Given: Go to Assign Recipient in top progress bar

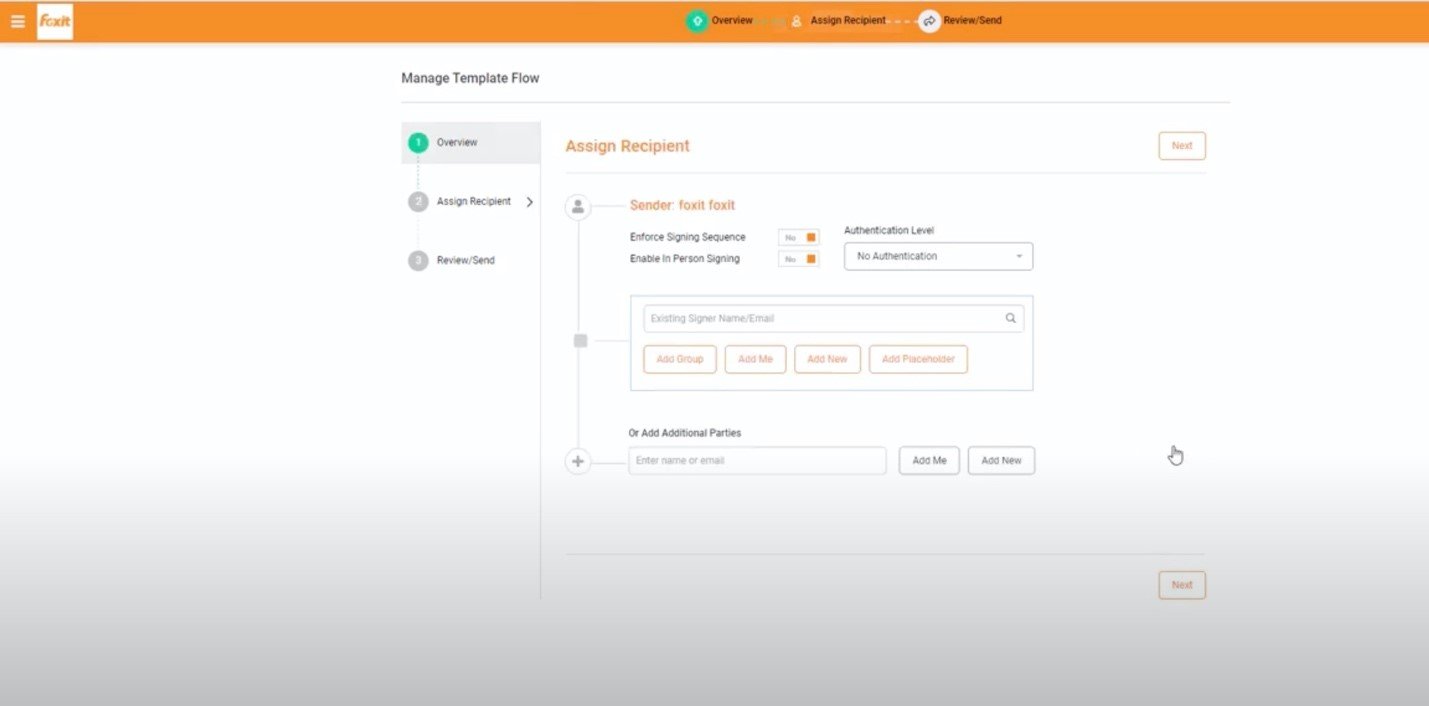Looking at the screenshot, I should [x=848, y=21].
